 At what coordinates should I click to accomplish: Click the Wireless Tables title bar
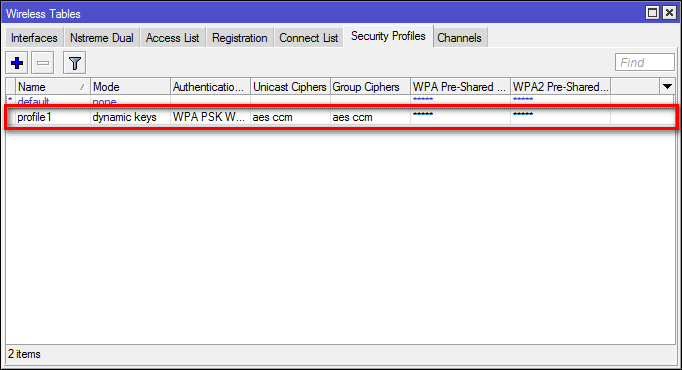[322, 13]
